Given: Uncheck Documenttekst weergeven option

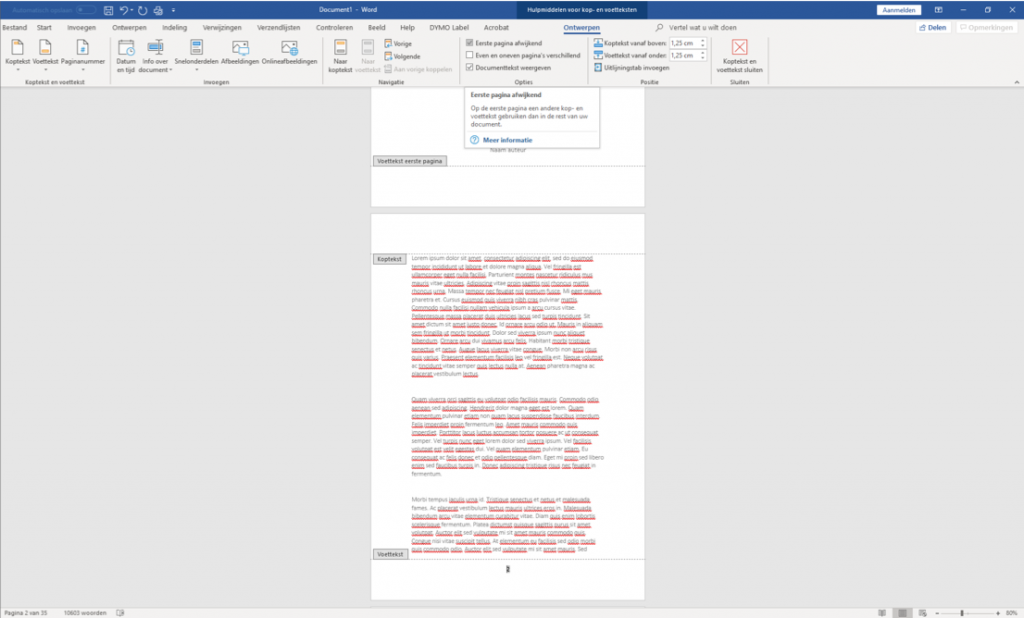Looking at the screenshot, I should point(470,68).
